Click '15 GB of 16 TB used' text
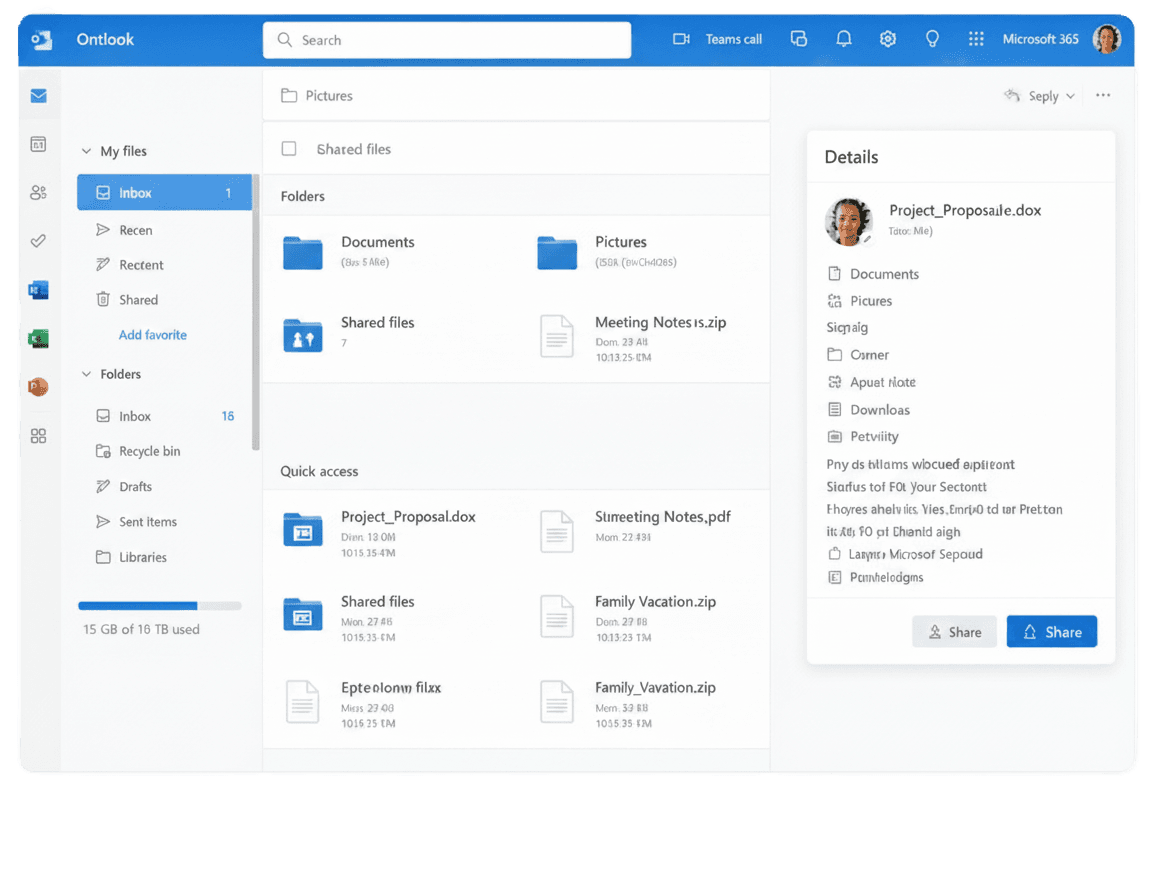This screenshot has width=1152, height=896. click(x=141, y=629)
